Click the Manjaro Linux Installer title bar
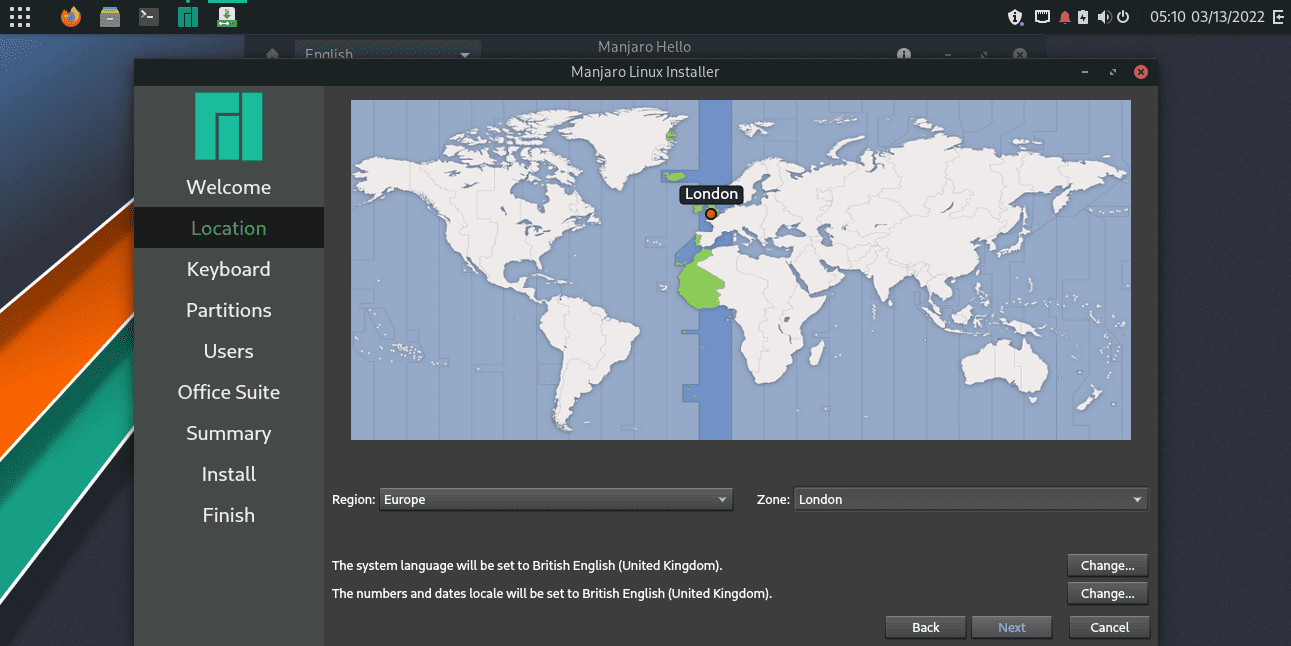The height and width of the screenshot is (646, 1291). (645, 72)
